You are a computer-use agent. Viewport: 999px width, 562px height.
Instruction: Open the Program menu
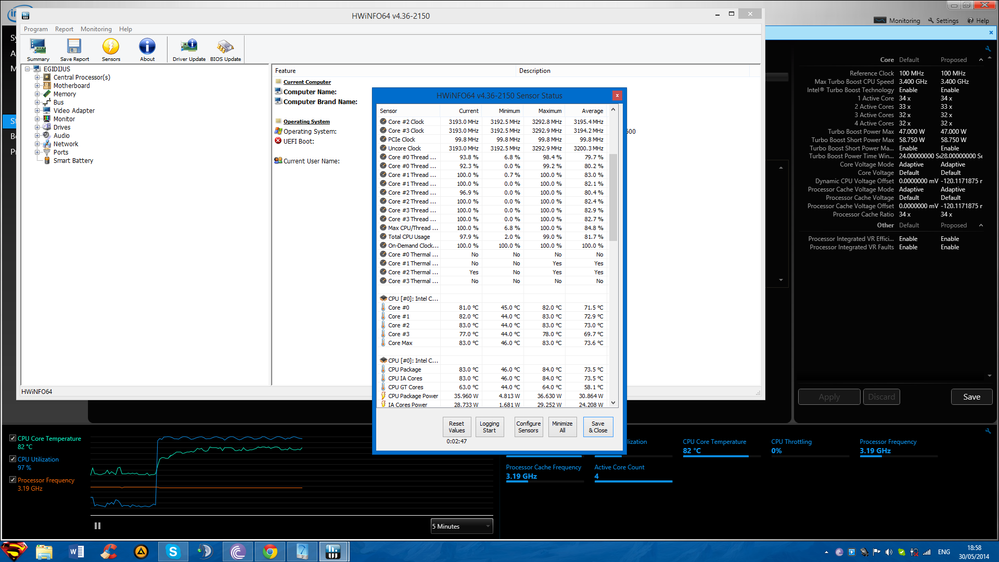click(x=36, y=29)
